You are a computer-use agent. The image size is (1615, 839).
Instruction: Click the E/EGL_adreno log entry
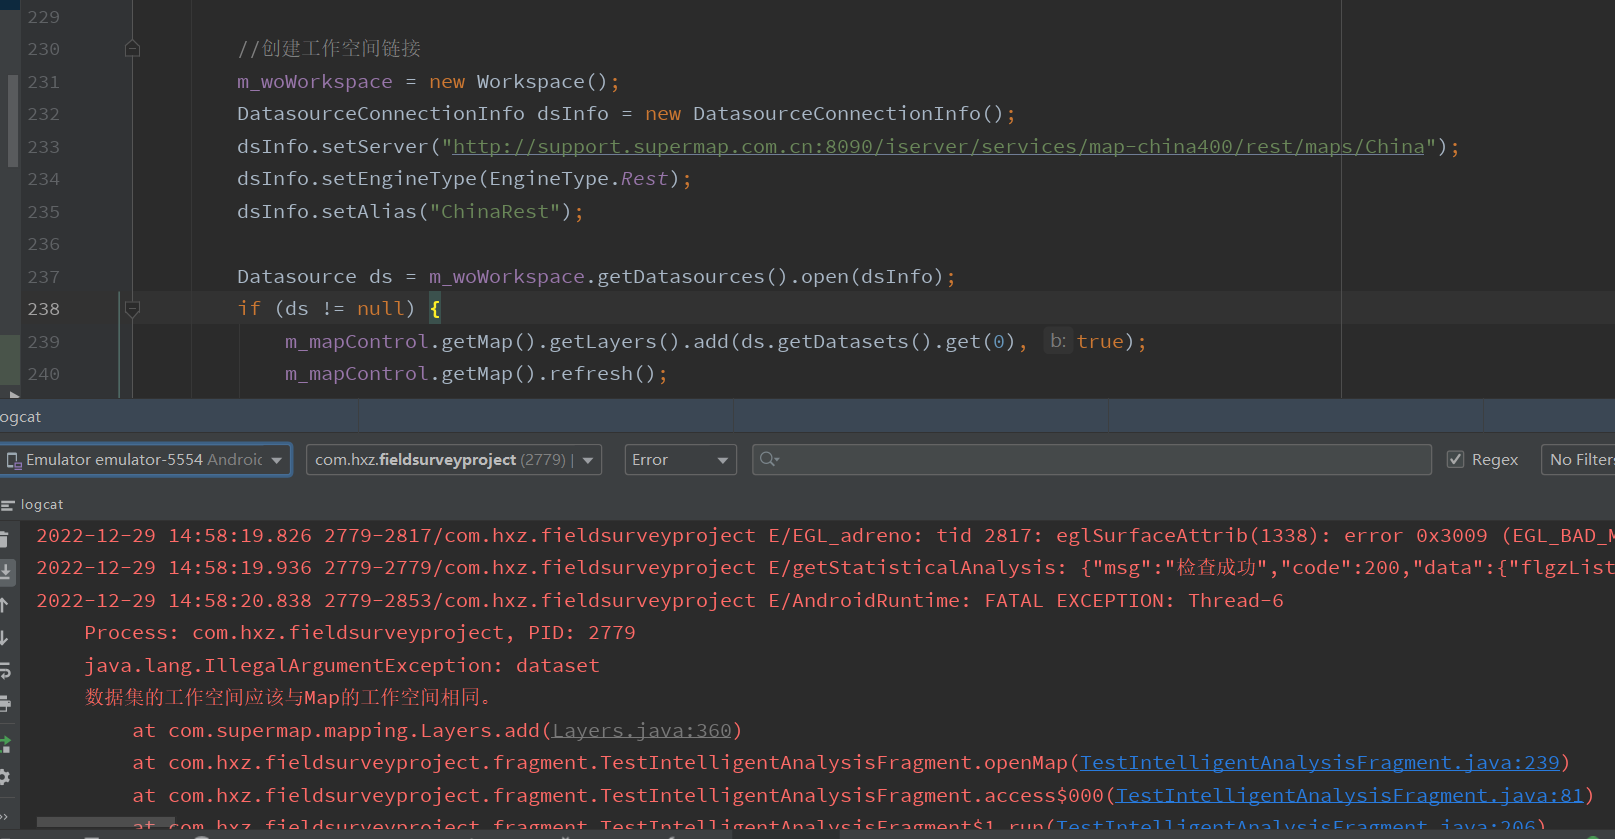coord(826,535)
